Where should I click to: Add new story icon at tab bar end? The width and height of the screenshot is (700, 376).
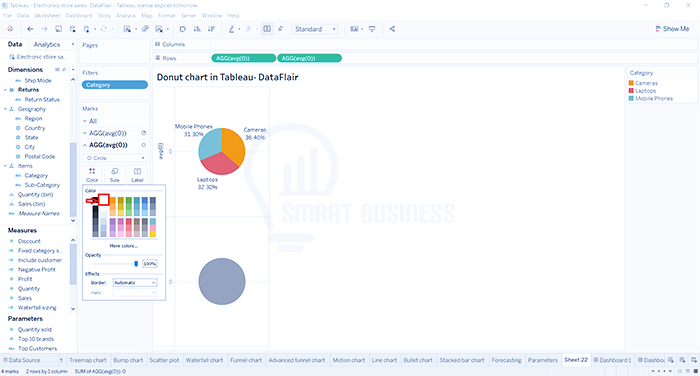(x=694, y=360)
